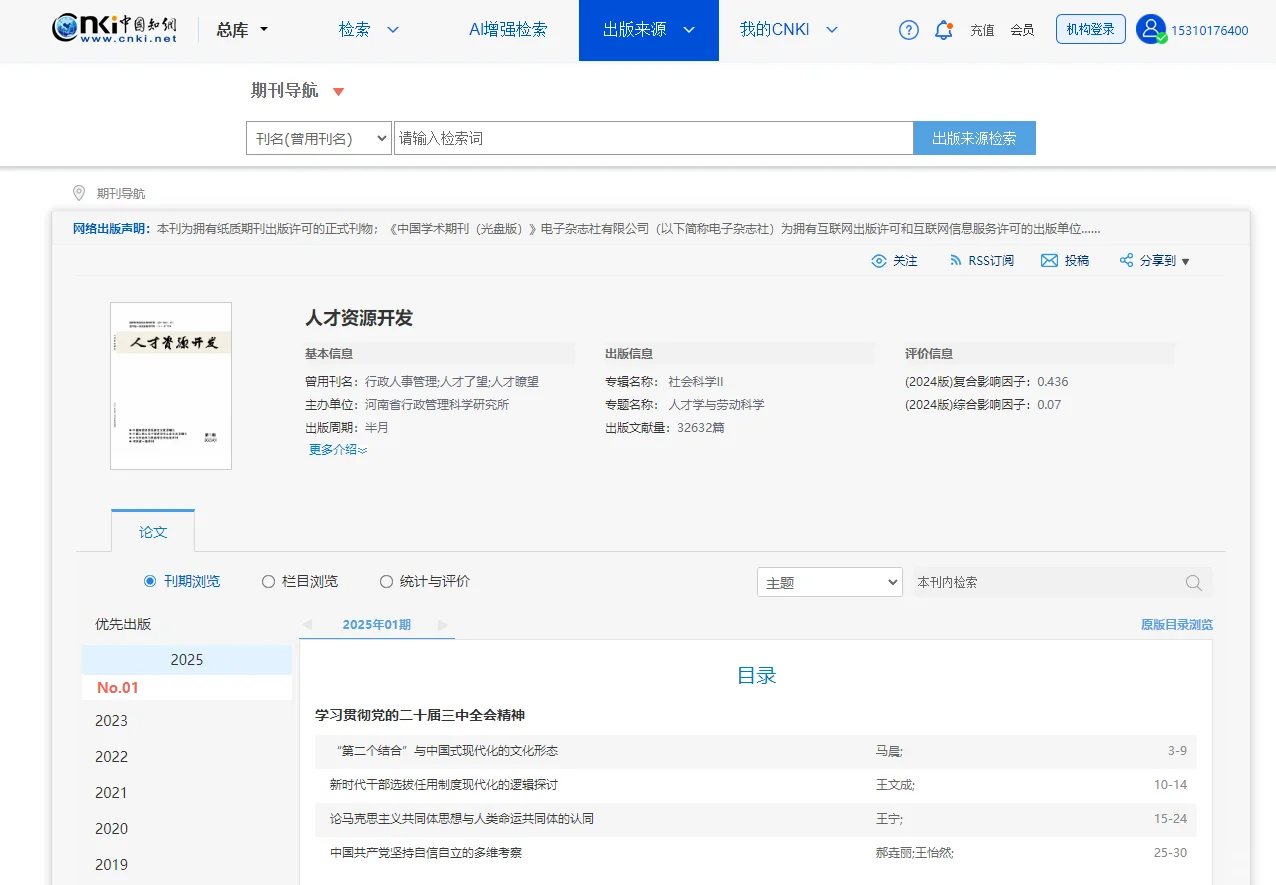Click the user avatar icon
This screenshot has width=1276, height=885.
(1150, 29)
